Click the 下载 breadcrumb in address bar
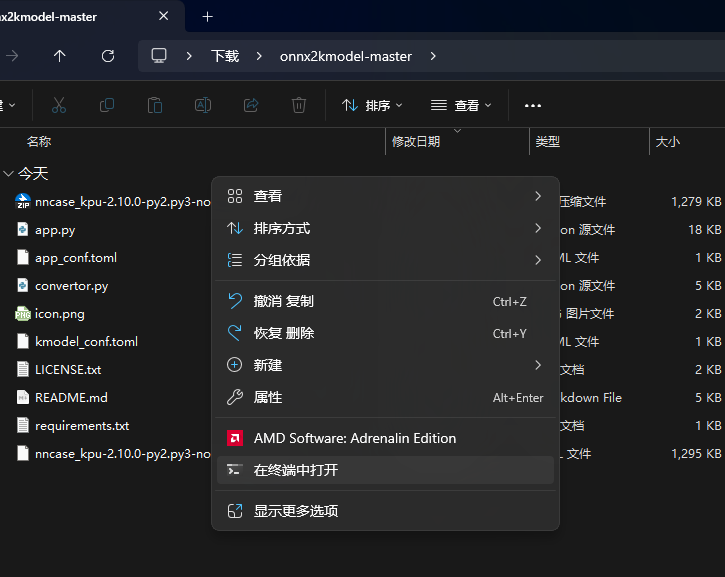Viewport: 725px width, 577px height. point(225,56)
